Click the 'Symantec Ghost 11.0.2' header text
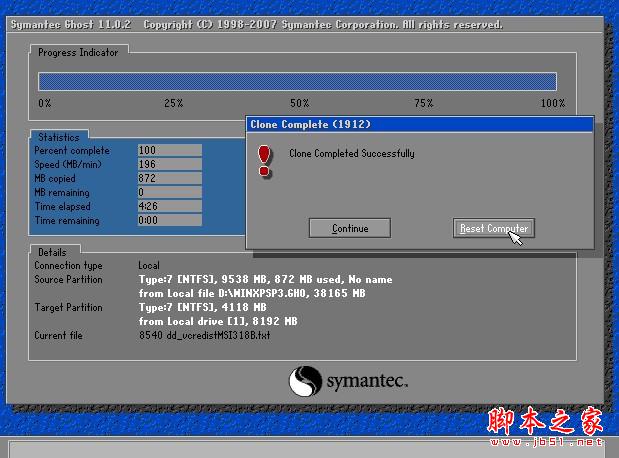 pos(71,24)
